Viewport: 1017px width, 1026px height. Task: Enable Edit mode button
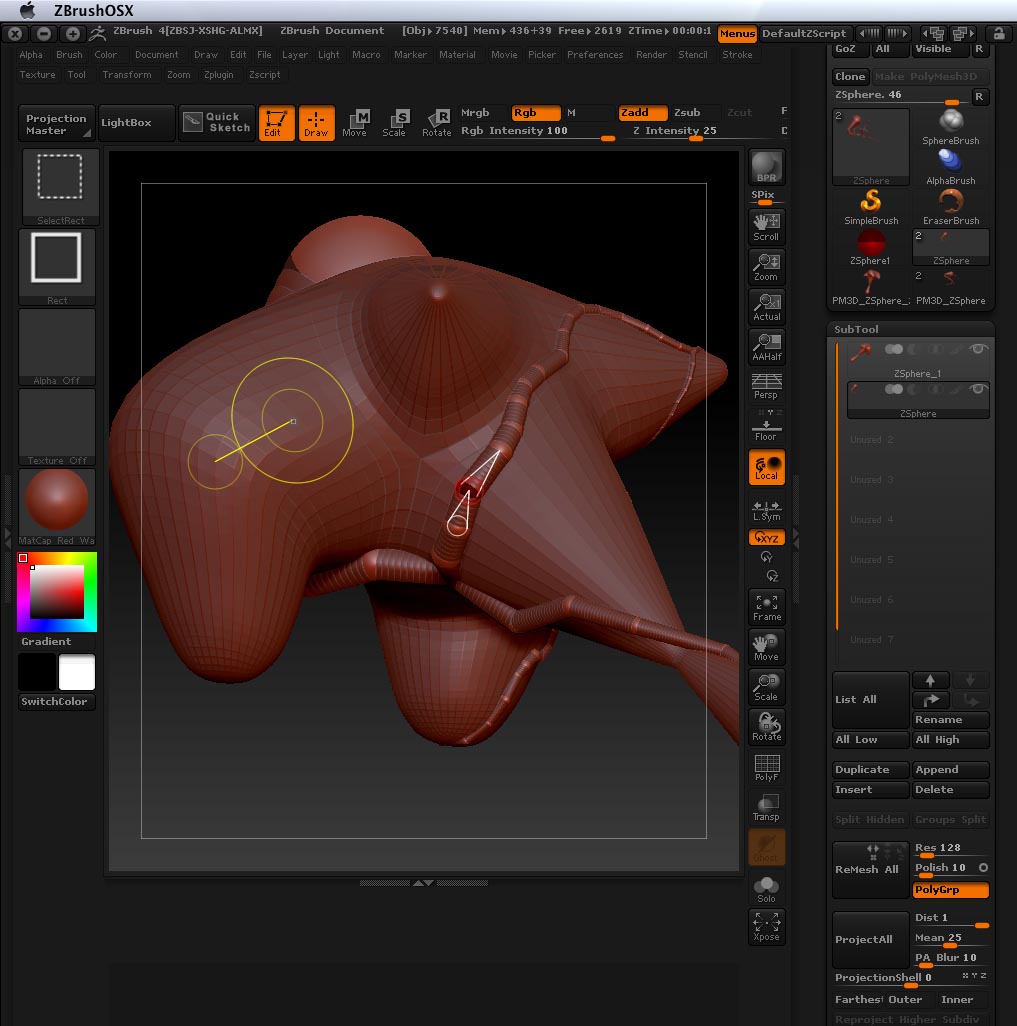pos(276,123)
